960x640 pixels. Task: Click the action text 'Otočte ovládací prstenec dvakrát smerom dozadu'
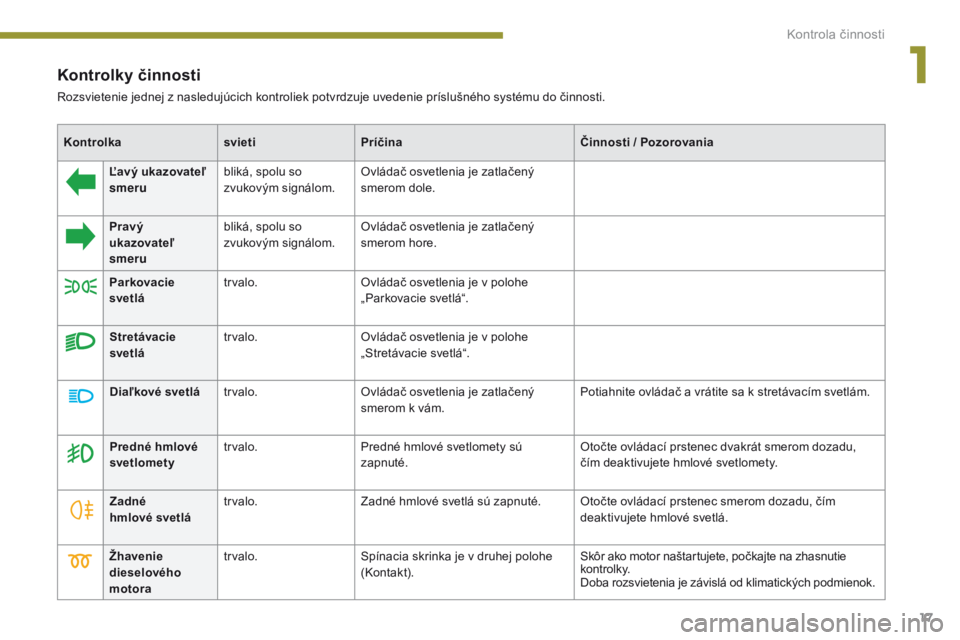pos(718,454)
